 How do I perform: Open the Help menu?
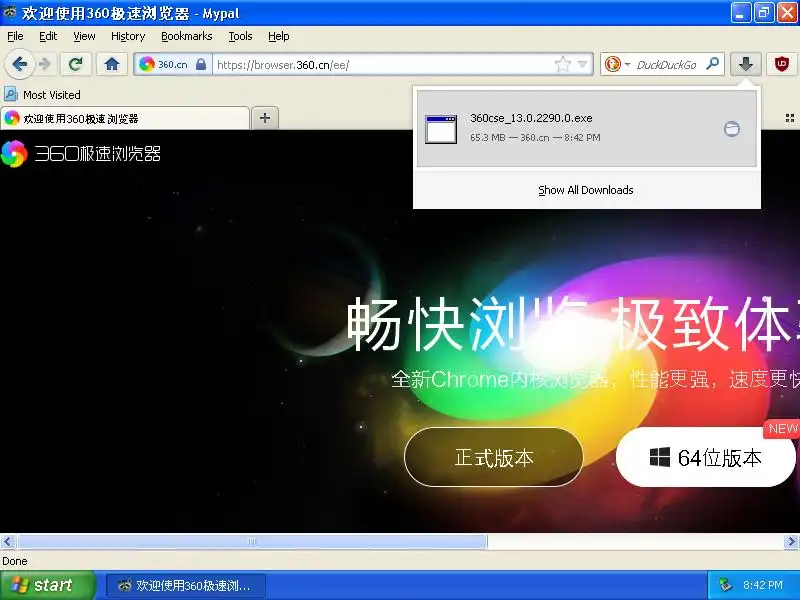coord(279,36)
